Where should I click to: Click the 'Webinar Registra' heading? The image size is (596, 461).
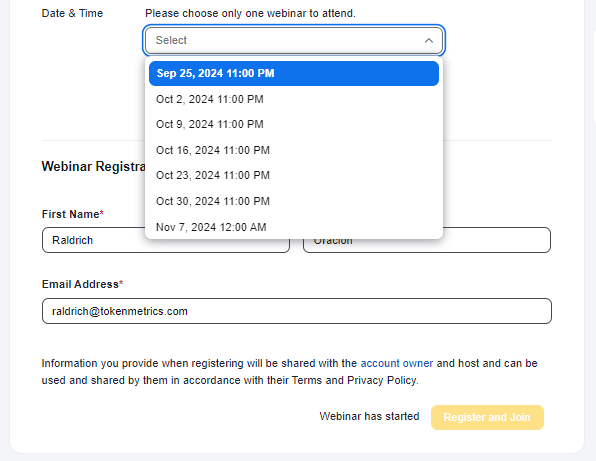(x=93, y=166)
